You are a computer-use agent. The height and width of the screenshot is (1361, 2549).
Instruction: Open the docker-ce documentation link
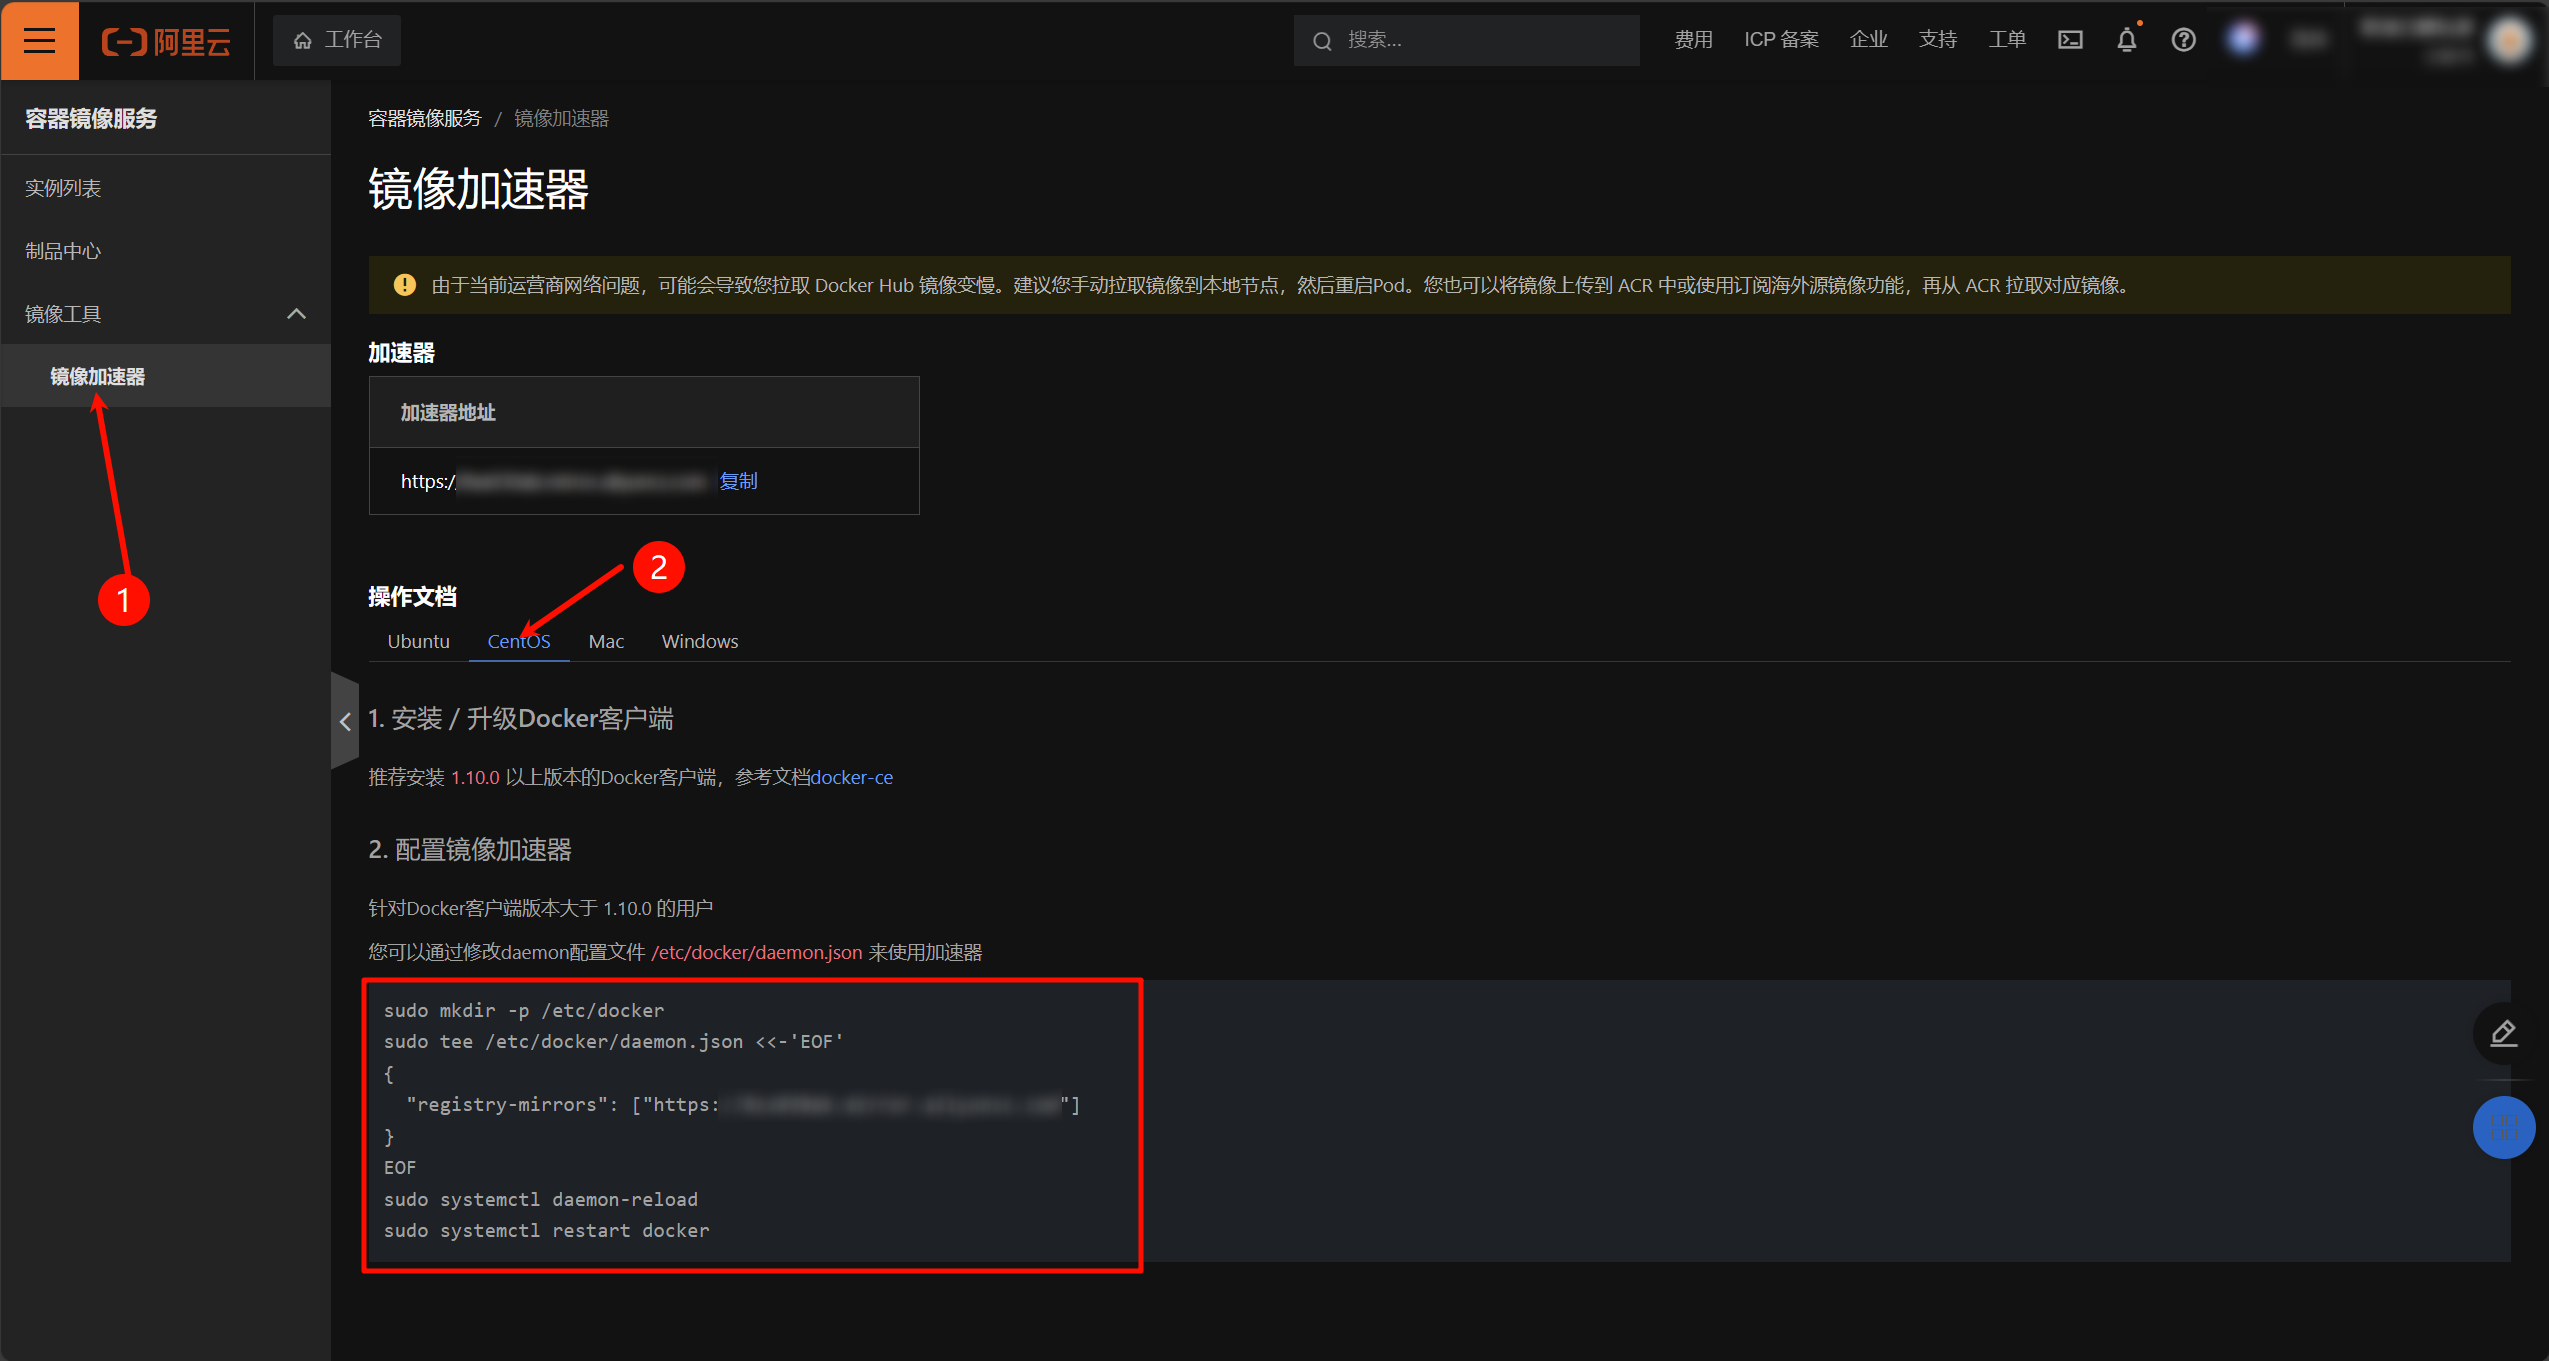(x=851, y=777)
